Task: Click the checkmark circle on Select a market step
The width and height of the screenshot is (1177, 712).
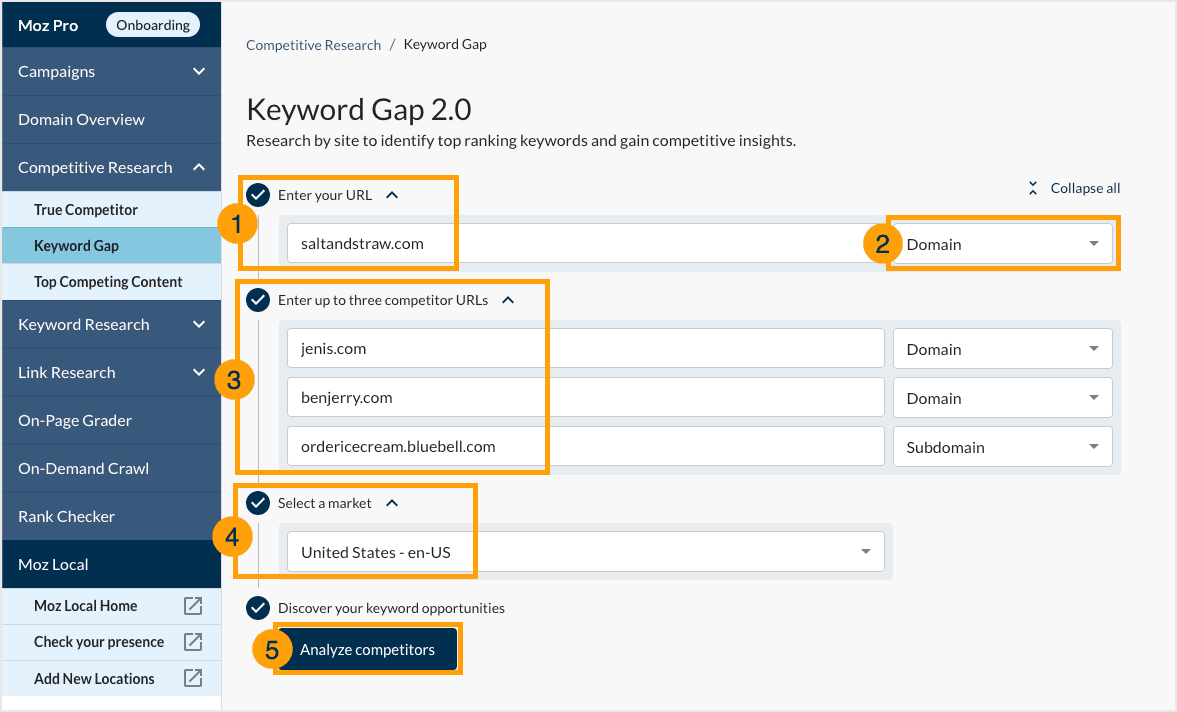Action: [258, 503]
